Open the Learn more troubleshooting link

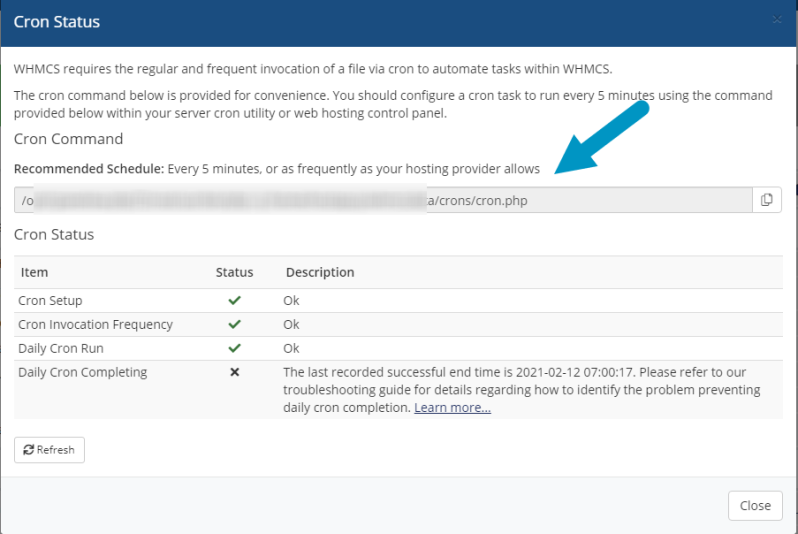tap(452, 407)
